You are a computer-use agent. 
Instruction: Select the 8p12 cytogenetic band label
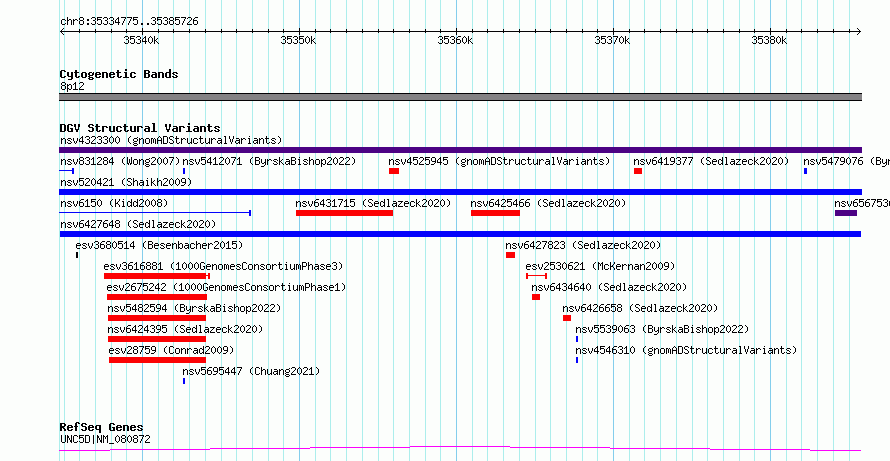[x=72, y=86]
